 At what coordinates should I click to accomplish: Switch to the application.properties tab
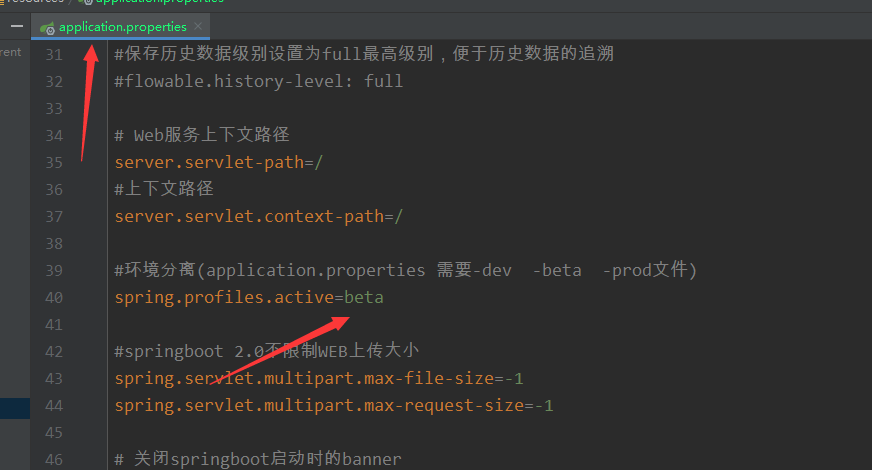(122, 26)
